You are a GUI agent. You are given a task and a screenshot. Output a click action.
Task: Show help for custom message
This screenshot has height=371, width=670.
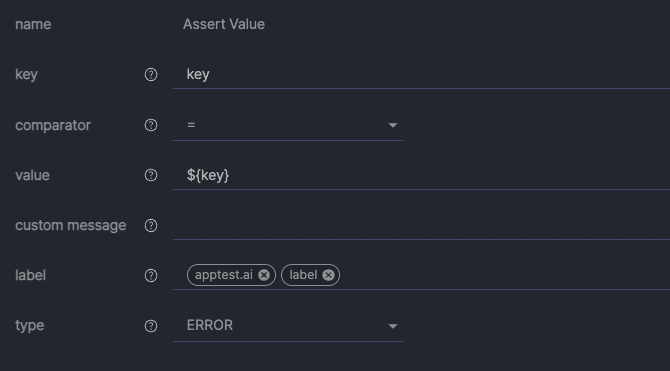[x=151, y=226]
